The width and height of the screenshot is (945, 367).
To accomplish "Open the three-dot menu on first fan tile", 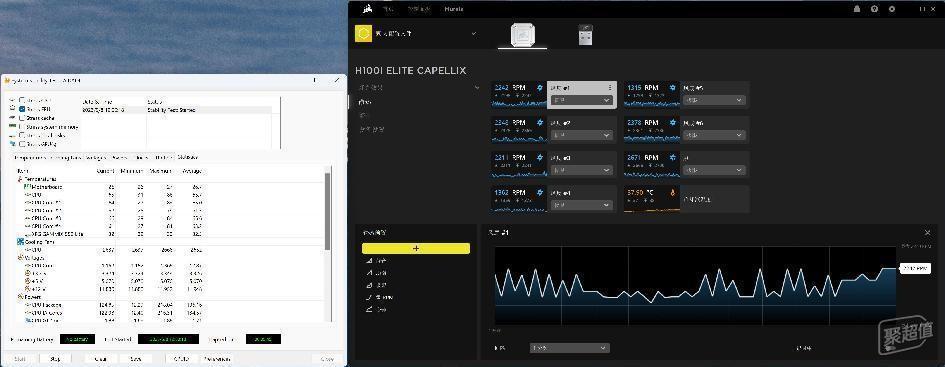I will (610, 88).
